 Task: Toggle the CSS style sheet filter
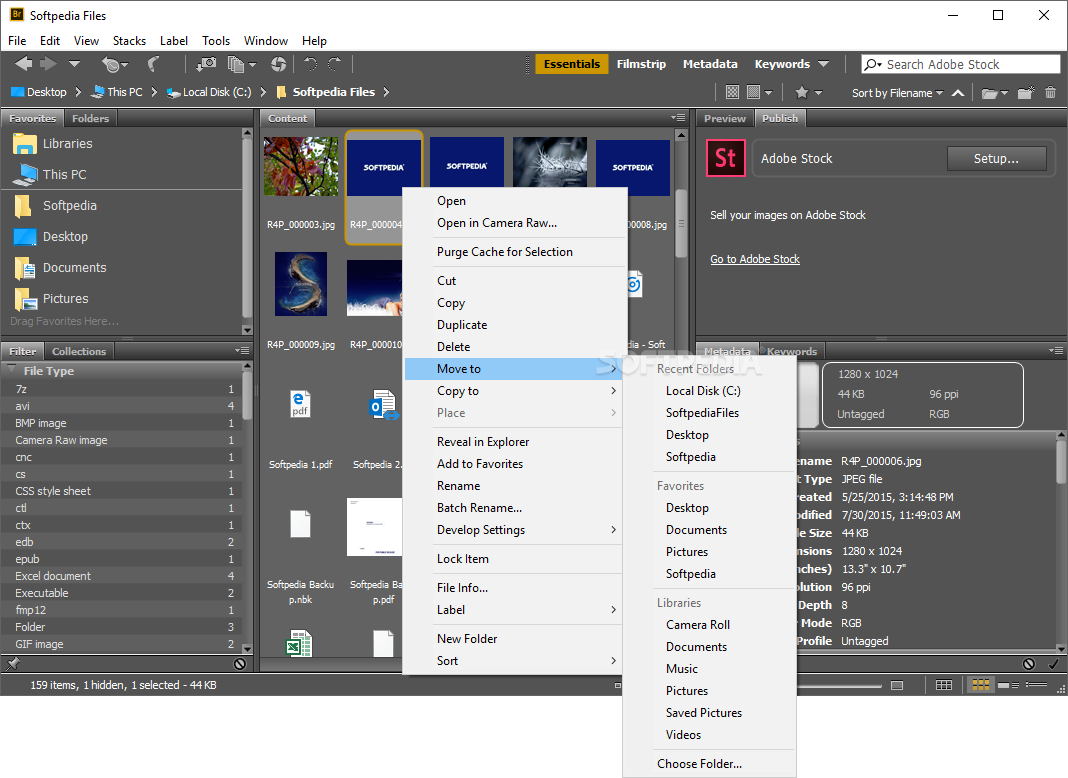tap(121, 491)
